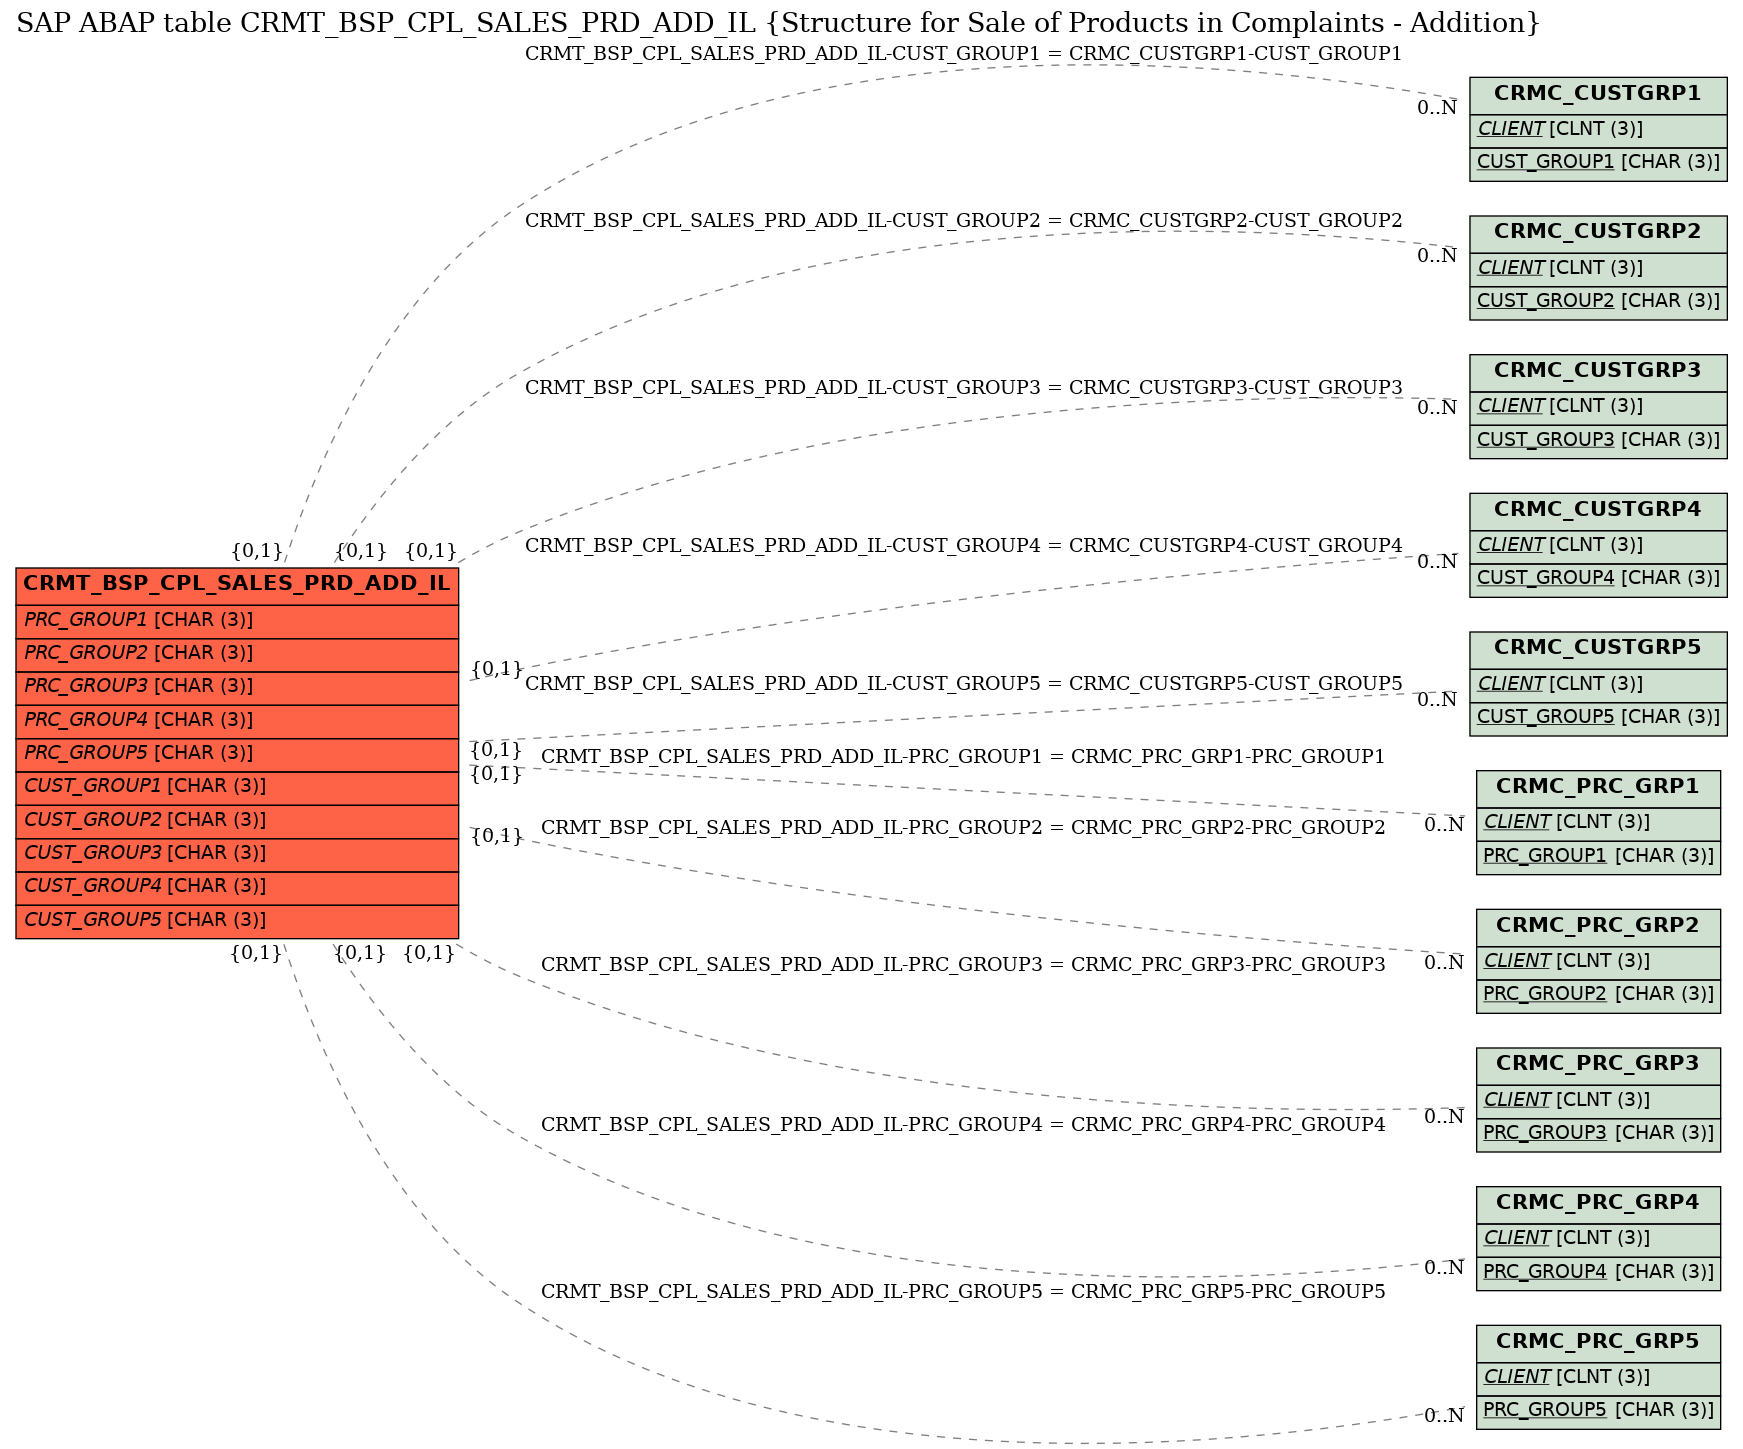Click the PRC_GROUP3 = CRMC_PRC_GRP3 relation label
The width and height of the screenshot is (1743, 1449).
click(x=963, y=965)
